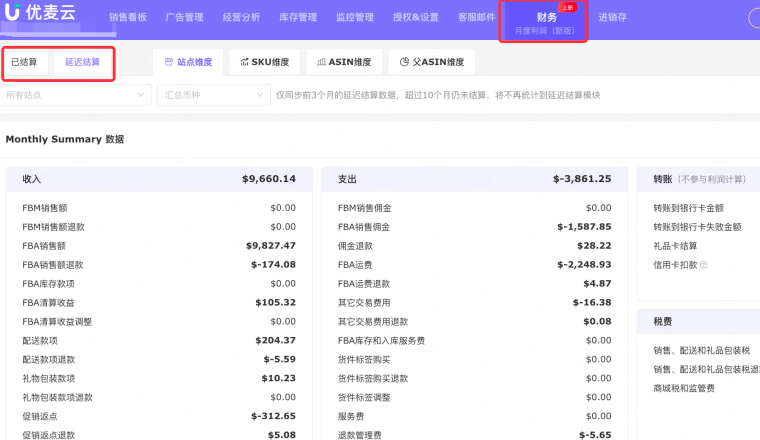
Task: Expand the 汇总币种 dropdown
Action: tap(214, 95)
